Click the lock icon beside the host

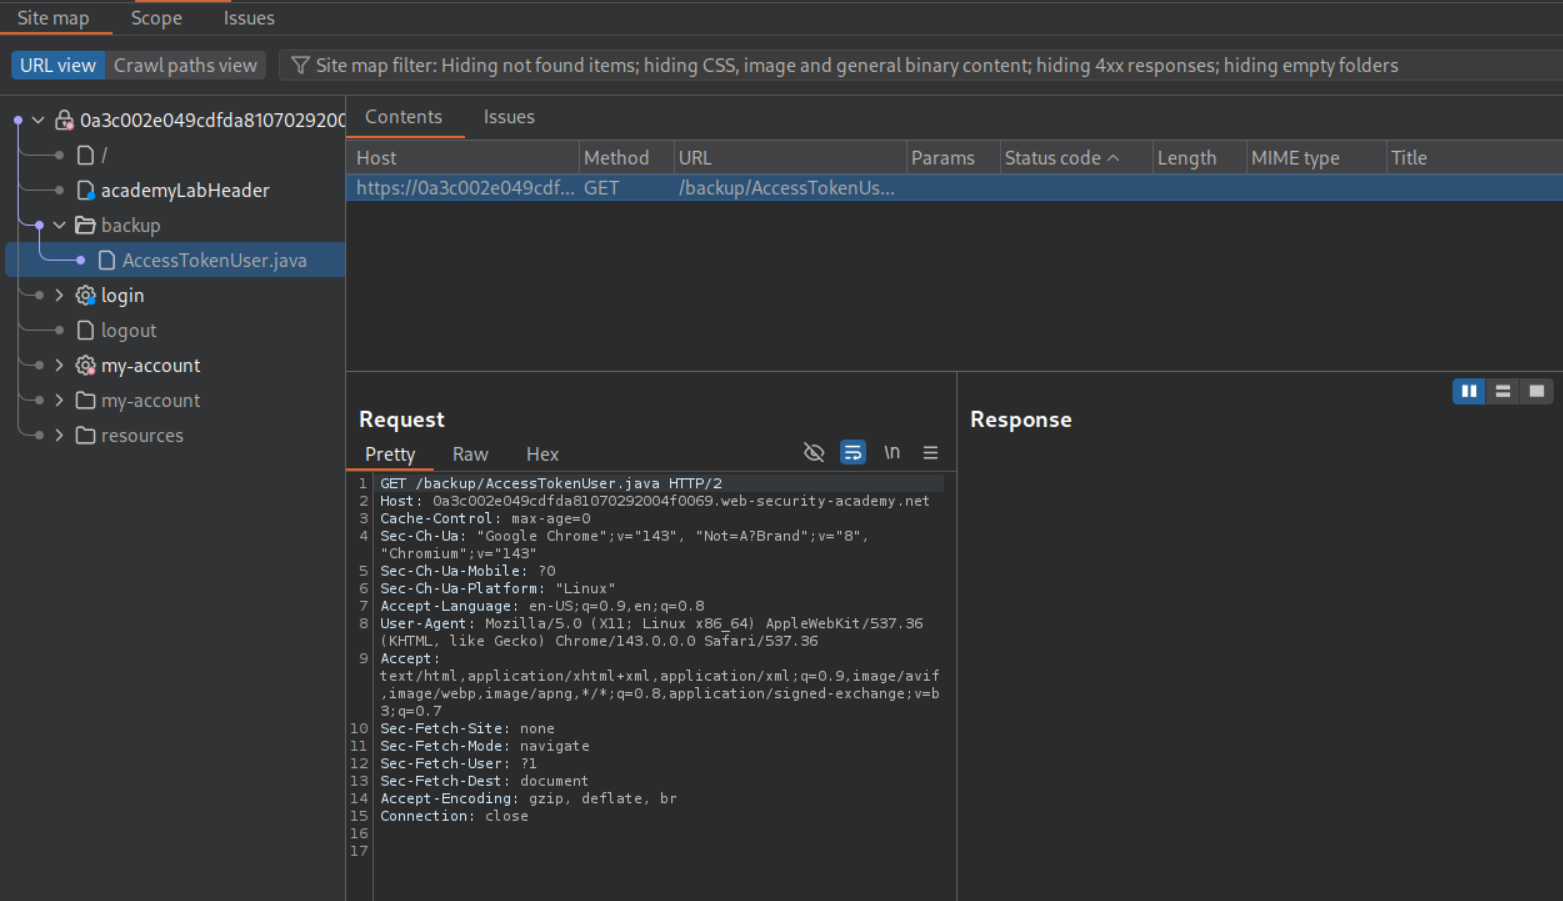point(64,120)
